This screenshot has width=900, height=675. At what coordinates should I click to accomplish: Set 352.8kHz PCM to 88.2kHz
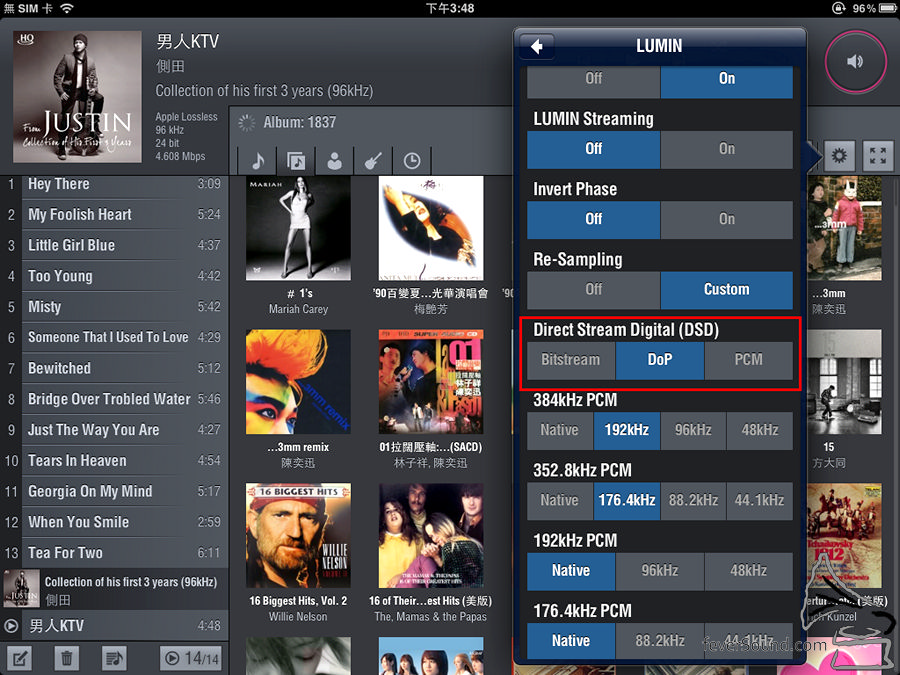click(x=693, y=501)
